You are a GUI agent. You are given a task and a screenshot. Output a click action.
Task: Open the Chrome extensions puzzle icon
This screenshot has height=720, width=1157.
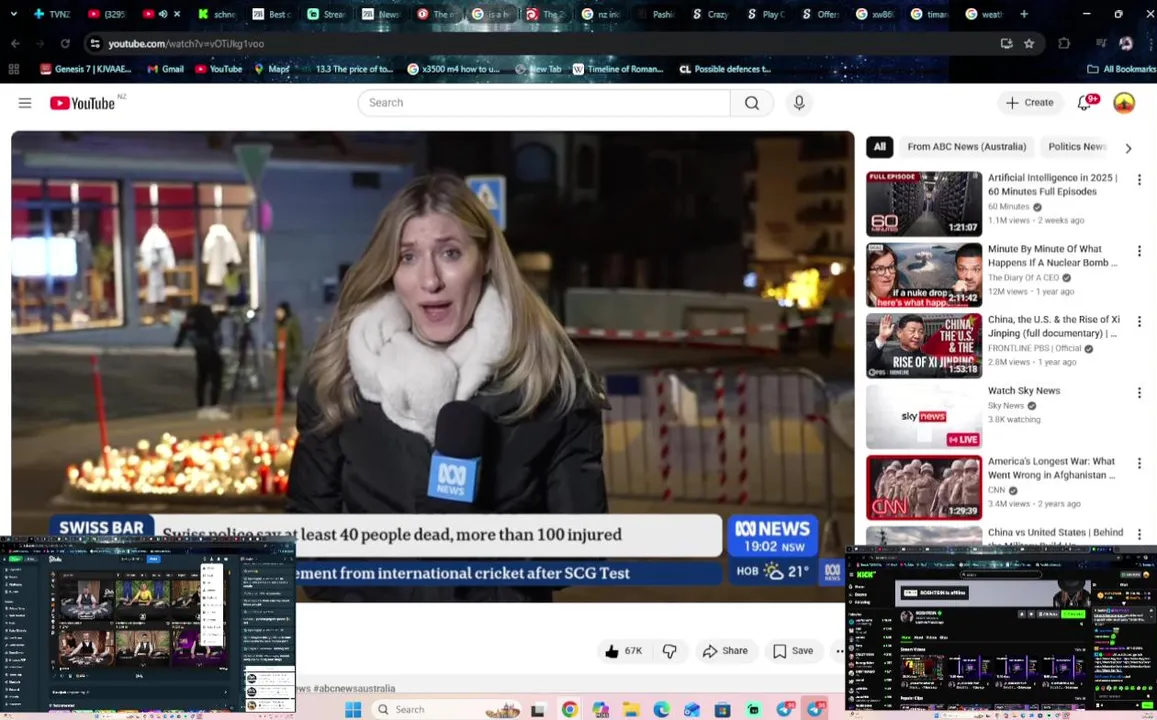(1064, 44)
